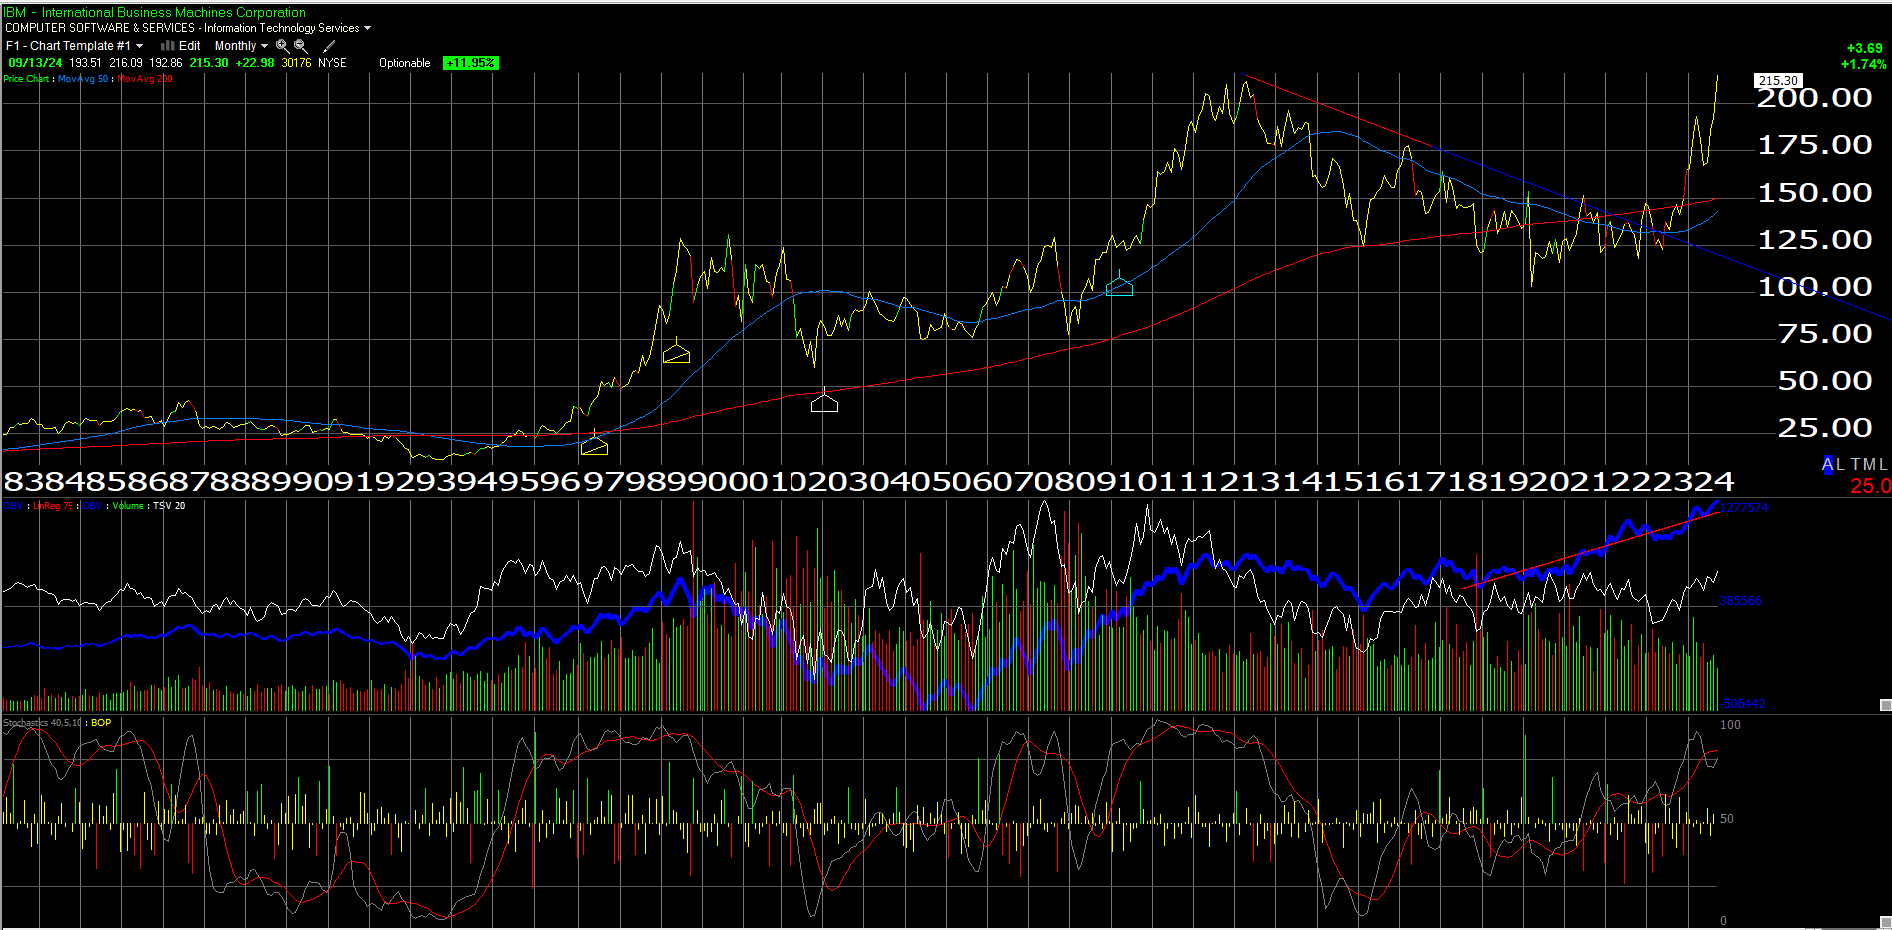Click the gray resize handle of middle pane
Viewport: 1892px width, 930px height.
pyautogui.click(x=1885, y=705)
